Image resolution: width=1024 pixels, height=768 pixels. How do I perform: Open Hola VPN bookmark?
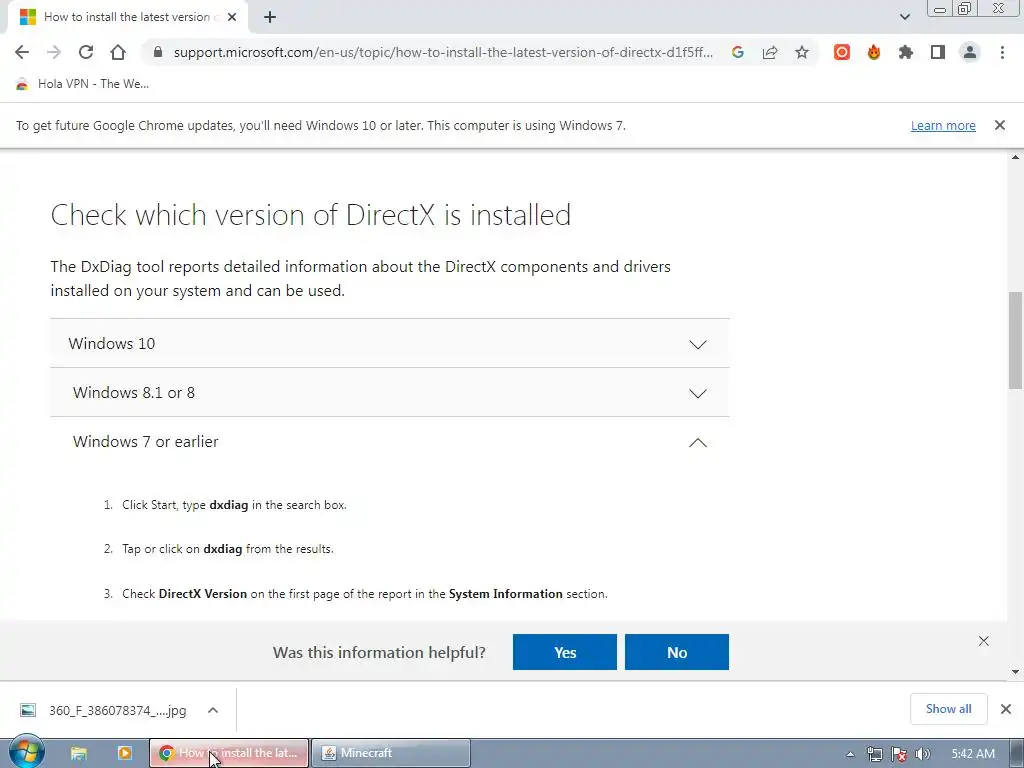82,84
